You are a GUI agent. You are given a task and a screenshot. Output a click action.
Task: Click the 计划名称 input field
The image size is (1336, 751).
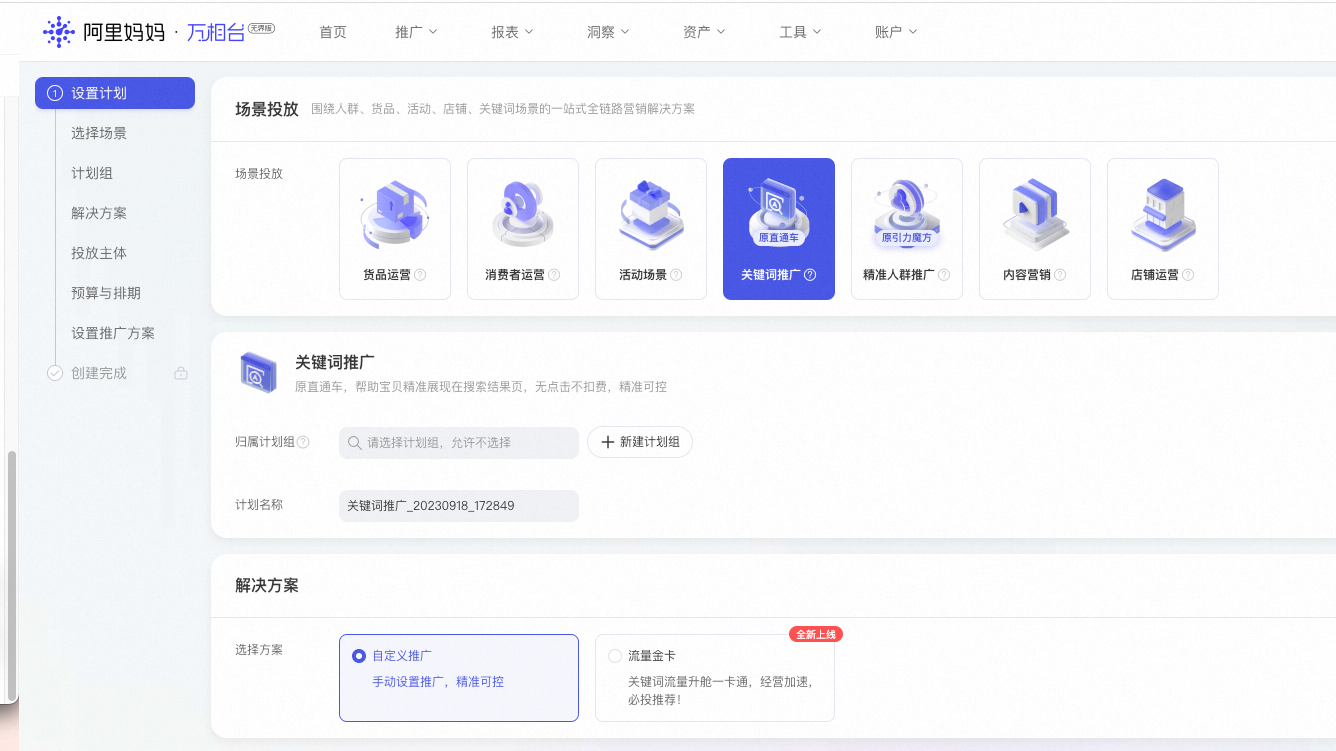coord(459,506)
